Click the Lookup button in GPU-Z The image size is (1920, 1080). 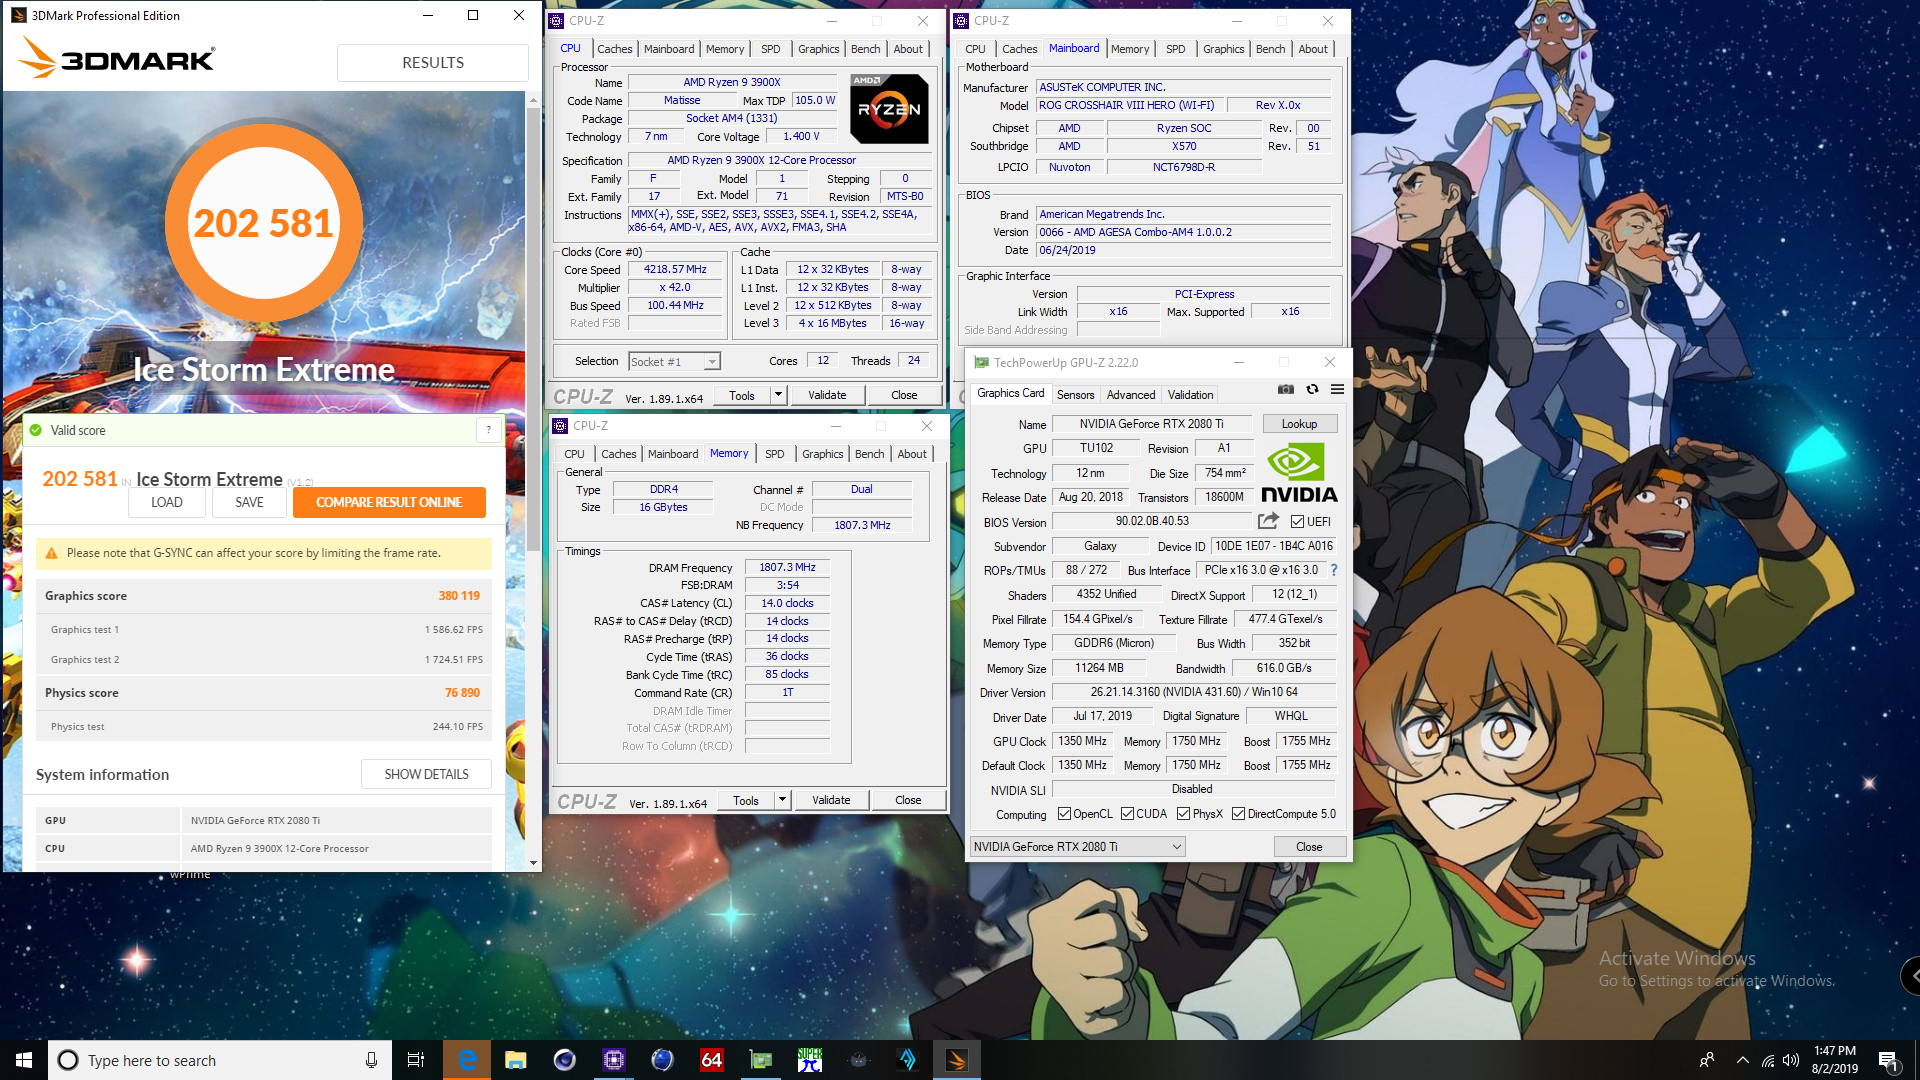coord(1299,424)
